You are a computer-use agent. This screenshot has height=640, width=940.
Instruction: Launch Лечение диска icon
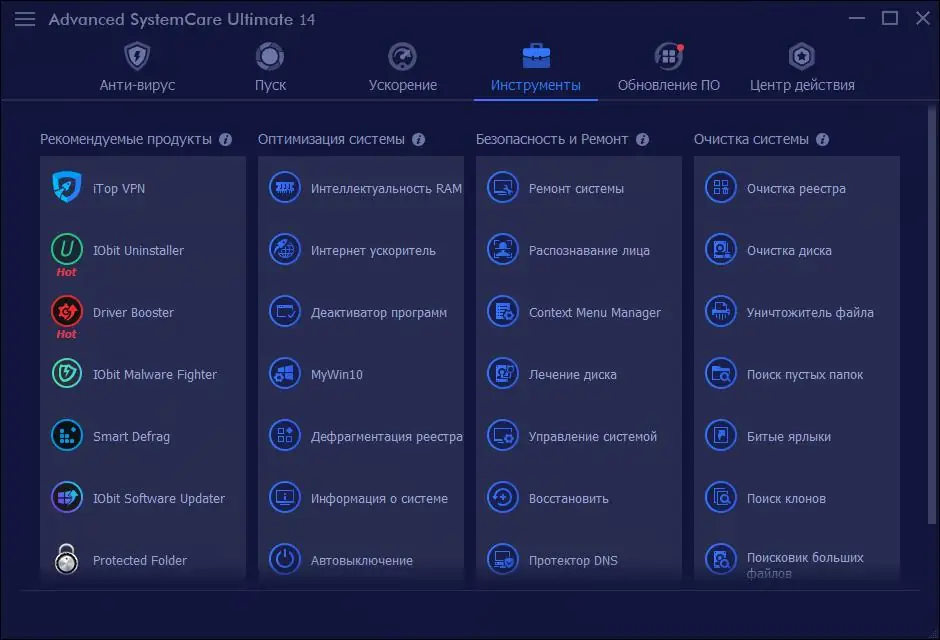coord(502,373)
